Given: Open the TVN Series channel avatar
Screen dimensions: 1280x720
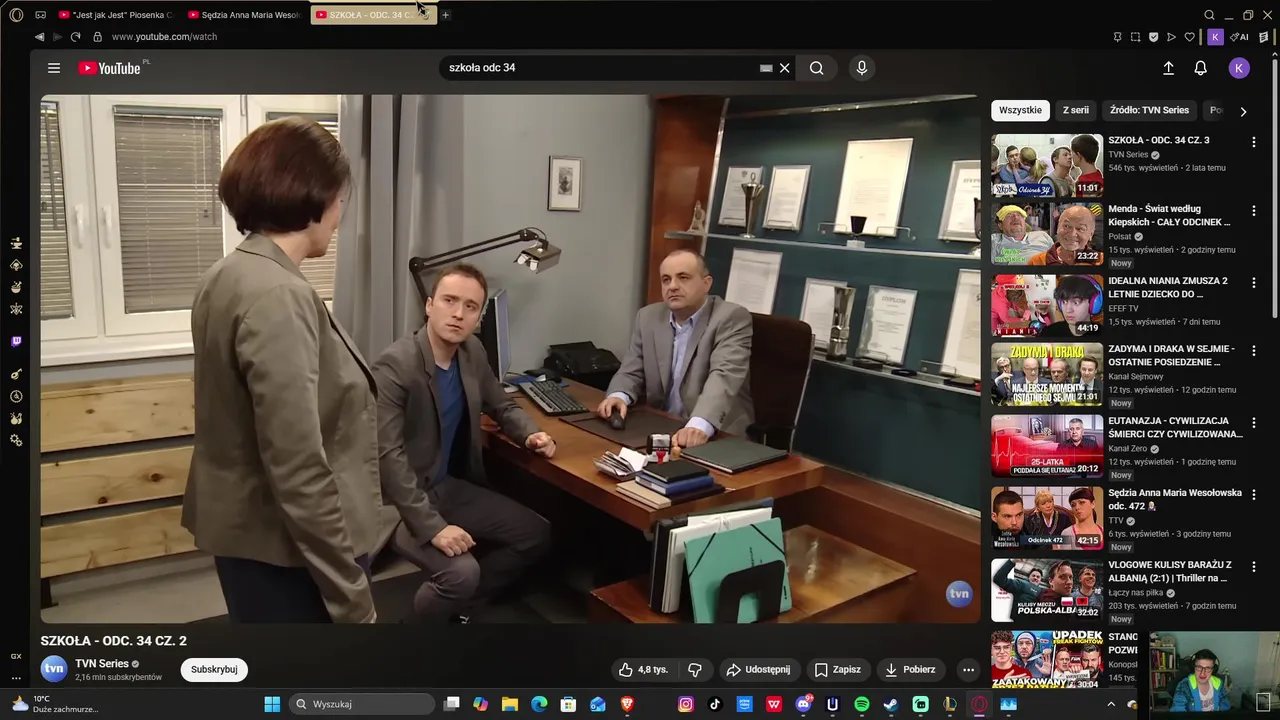Looking at the screenshot, I should 54,669.
